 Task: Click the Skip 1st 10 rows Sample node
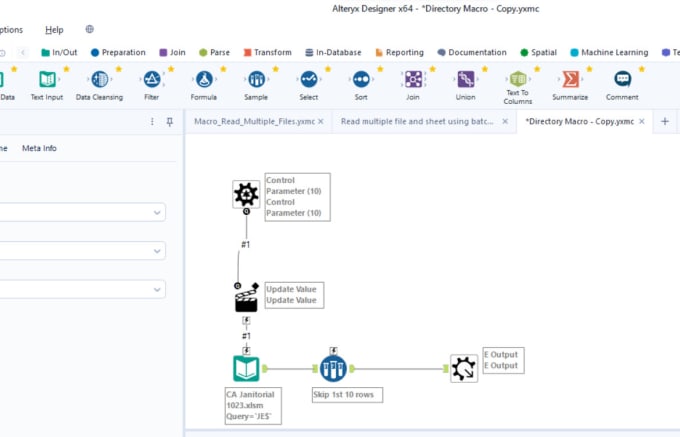click(x=333, y=369)
